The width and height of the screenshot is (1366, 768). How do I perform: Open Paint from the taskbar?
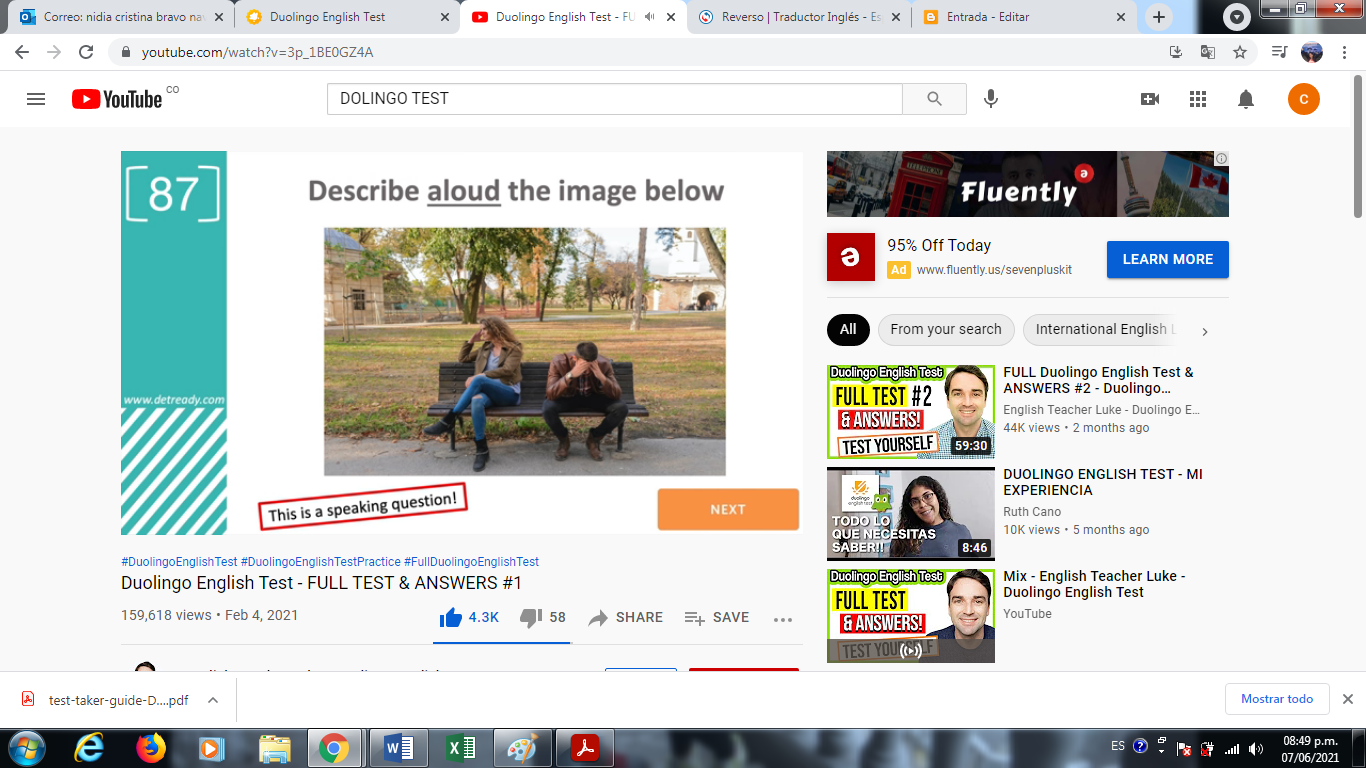click(x=522, y=748)
